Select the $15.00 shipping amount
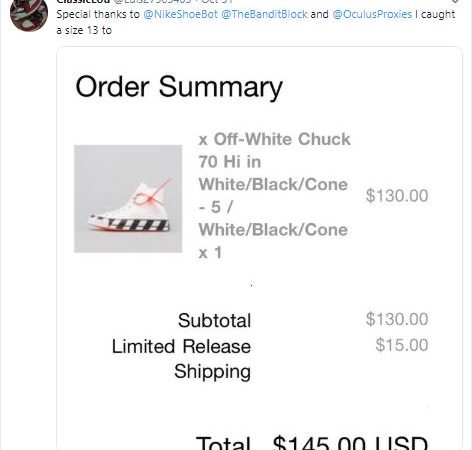The width and height of the screenshot is (472, 450). (402, 345)
